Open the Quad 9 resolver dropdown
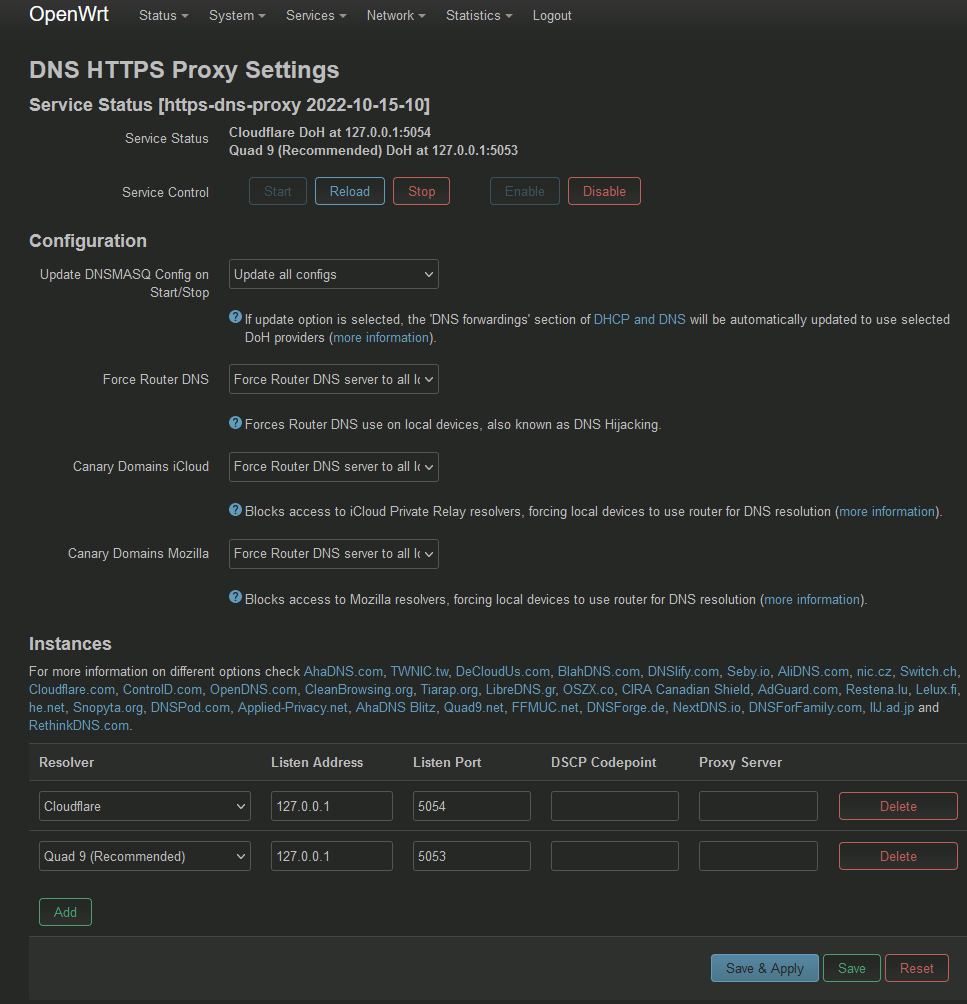967x1004 pixels. point(144,856)
